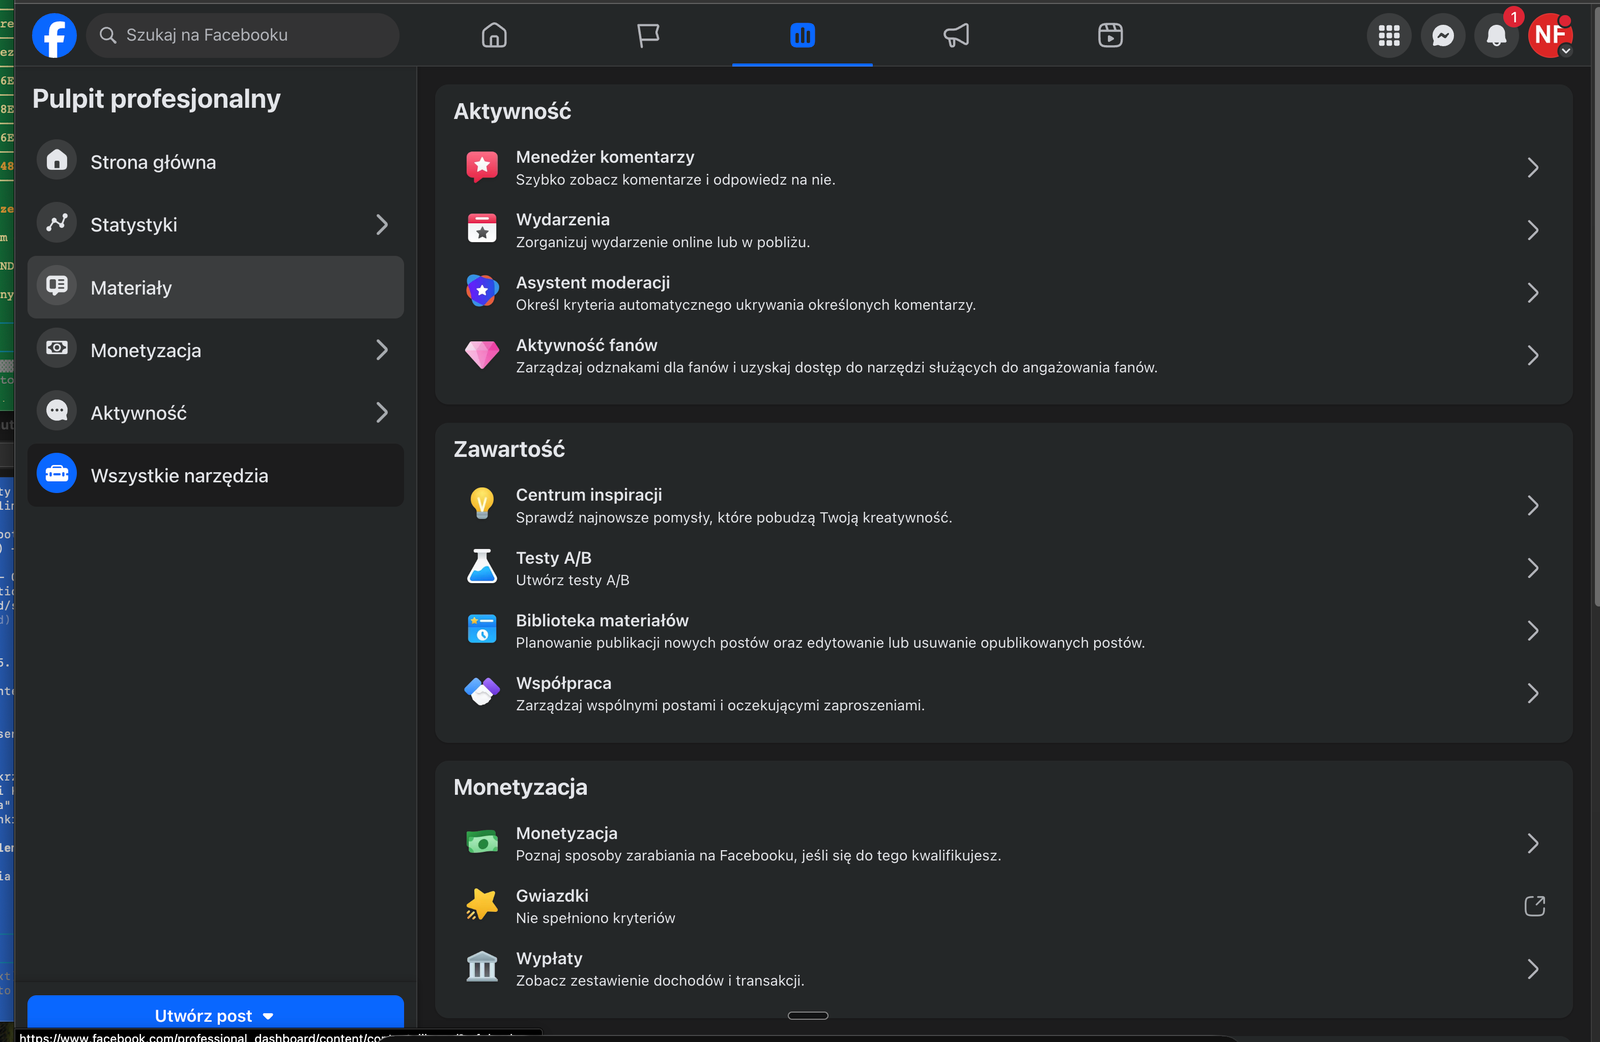Open the Pages flag icon in the top bar
The height and width of the screenshot is (1042, 1600).
tap(648, 36)
